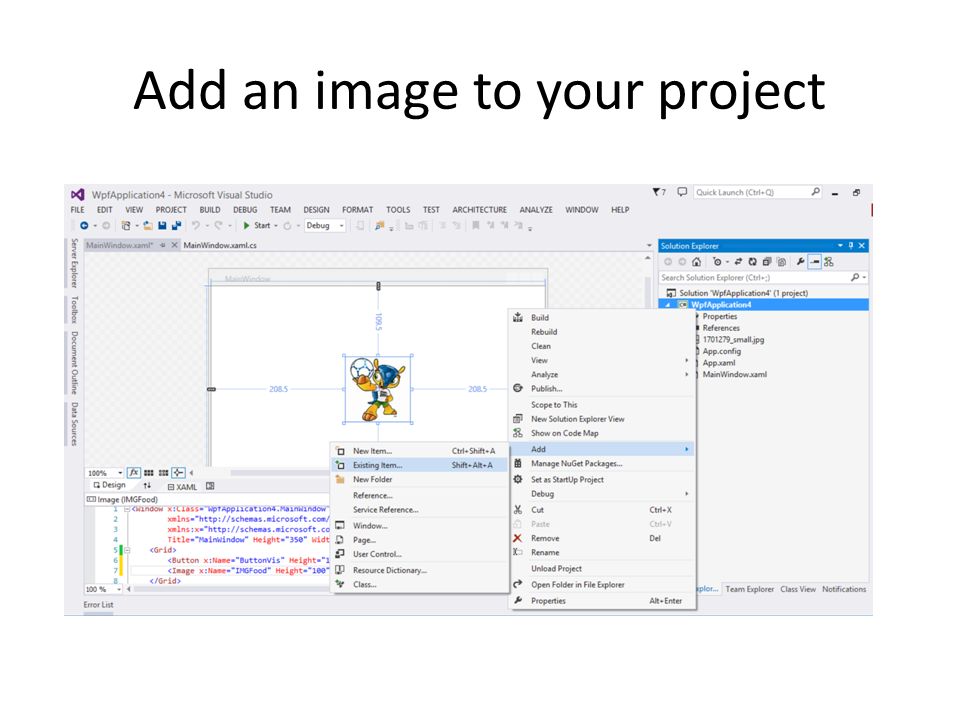Switch to the XAML view tab
Viewport: 960px width, 720px height.
182,487
